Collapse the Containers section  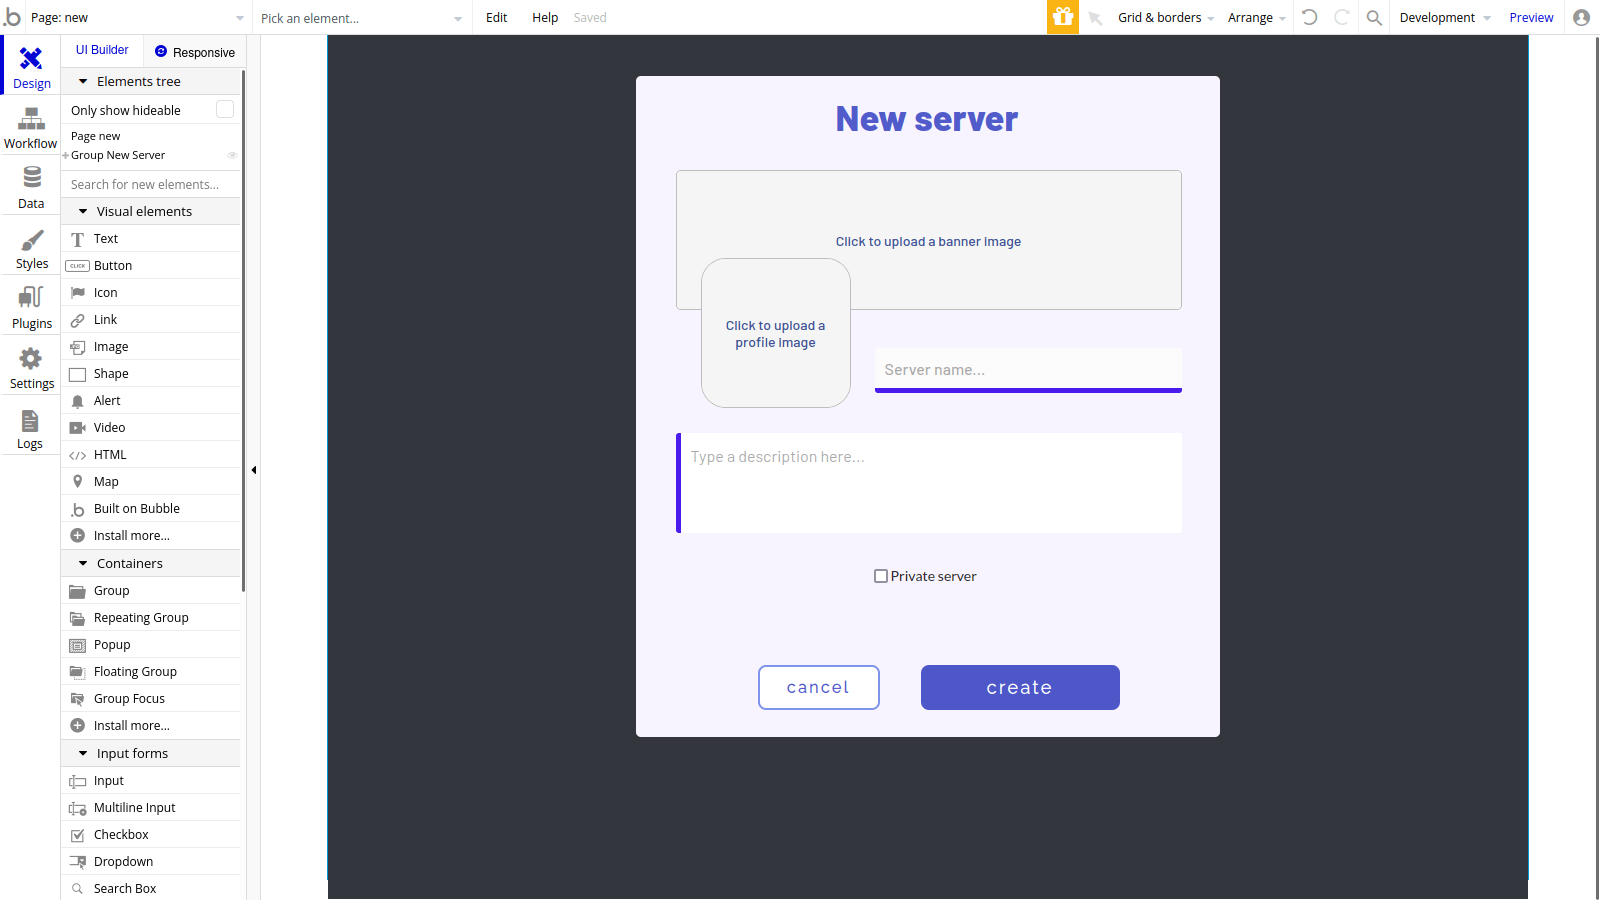pyautogui.click(x=84, y=563)
